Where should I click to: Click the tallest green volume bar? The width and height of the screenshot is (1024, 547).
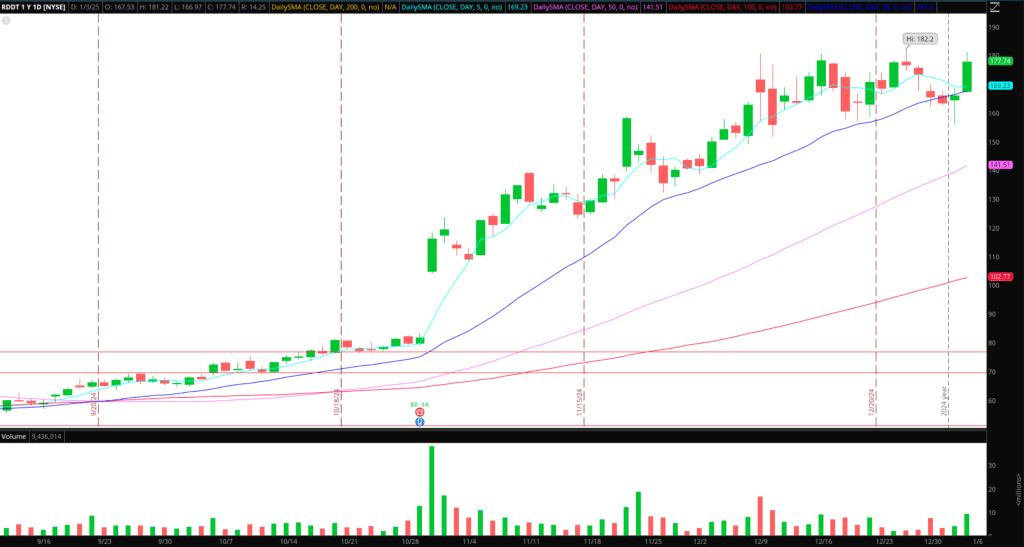coord(432,490)
